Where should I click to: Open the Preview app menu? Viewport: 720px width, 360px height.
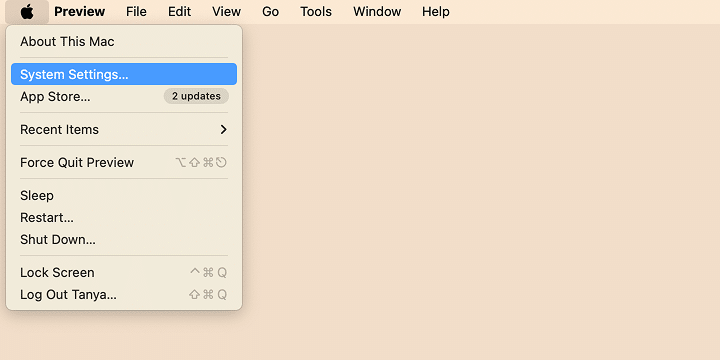click(x=79, y=11)
